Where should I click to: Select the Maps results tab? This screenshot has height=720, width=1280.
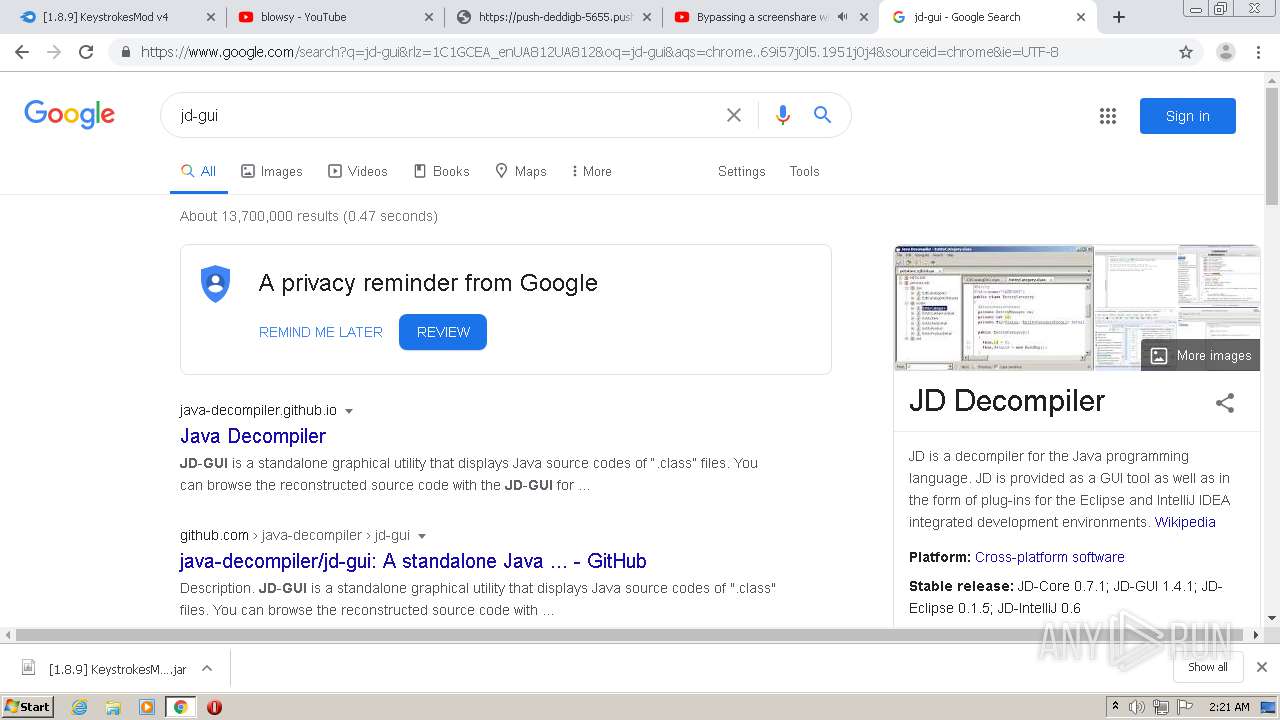[x=521, y=171]
